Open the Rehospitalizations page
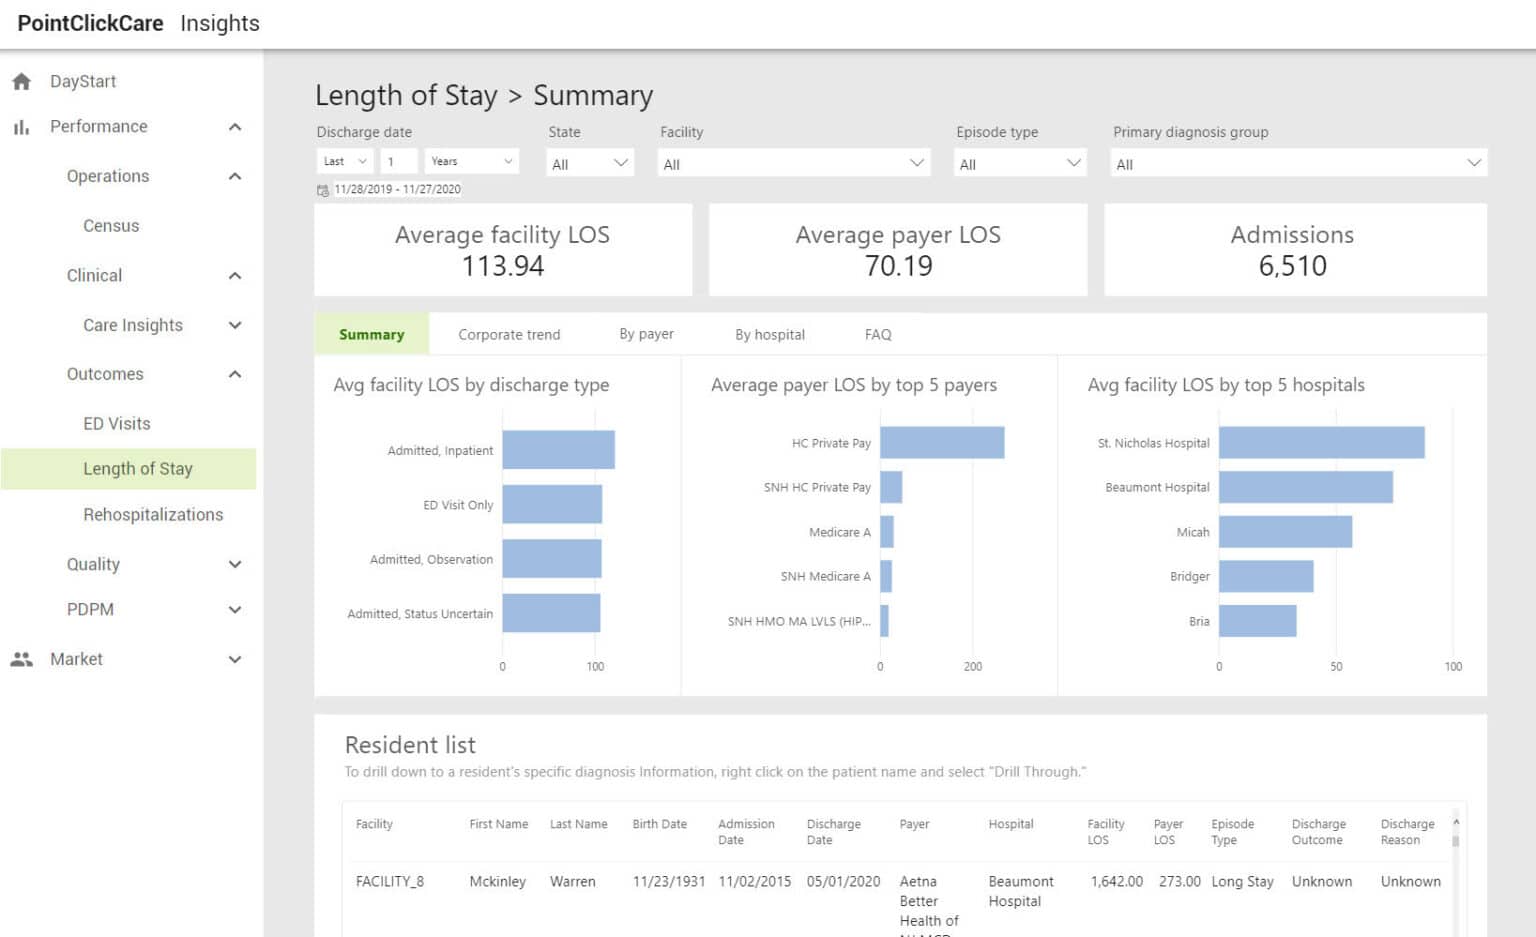 [153, 514]
